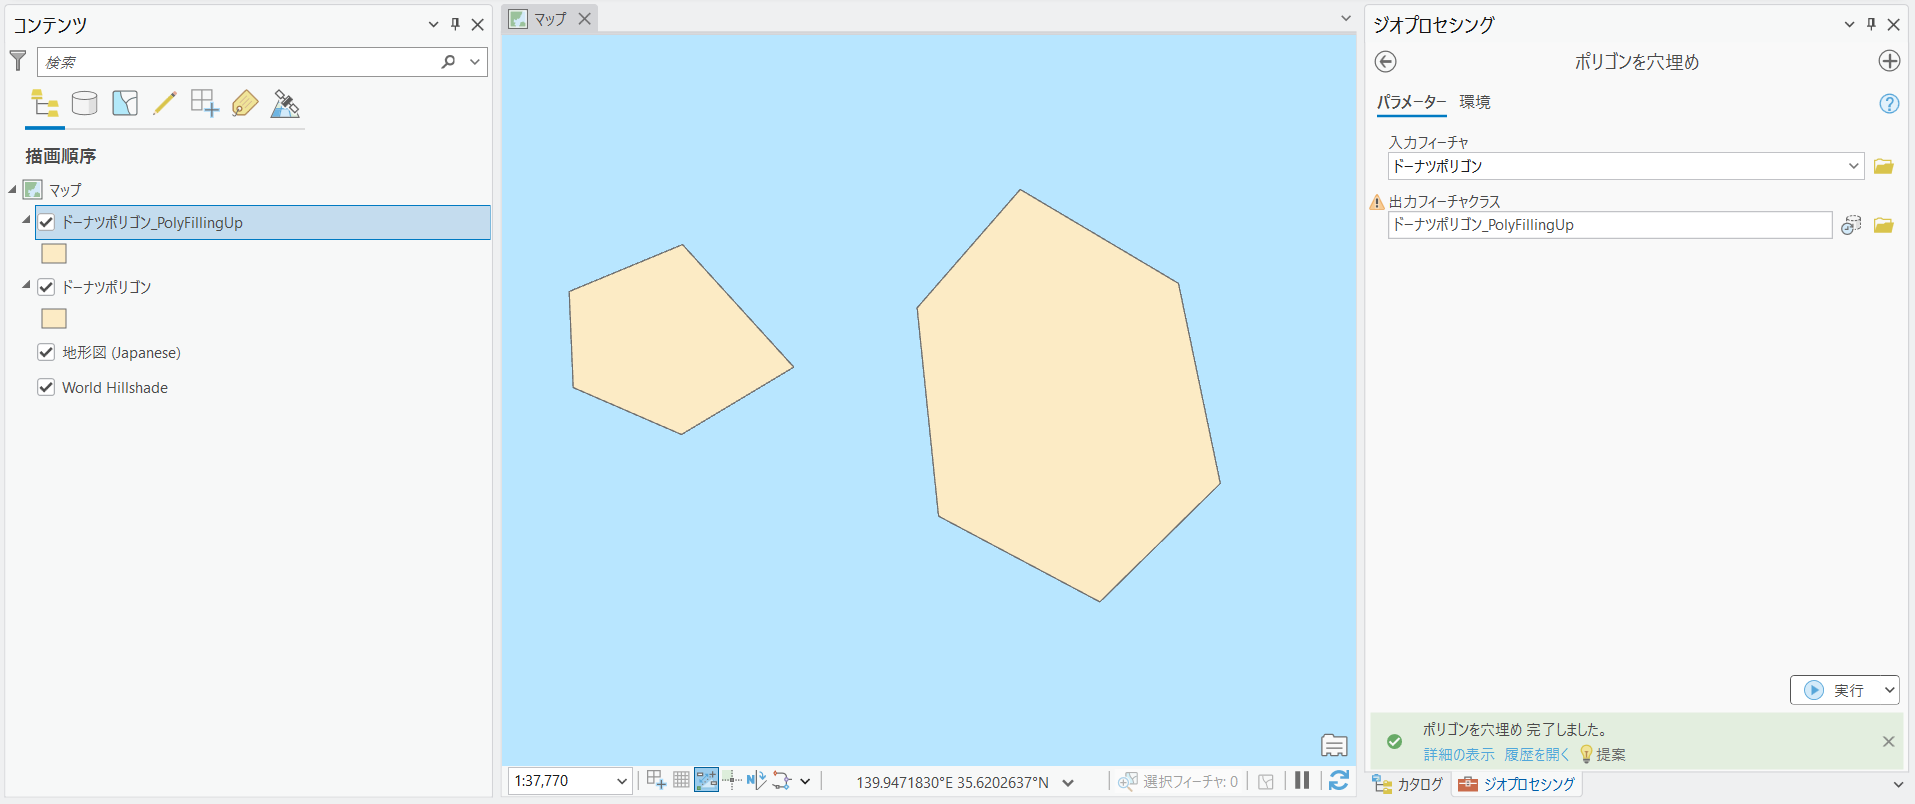
Task: Switch to the 環境 tab
Action: (1474, 102)
